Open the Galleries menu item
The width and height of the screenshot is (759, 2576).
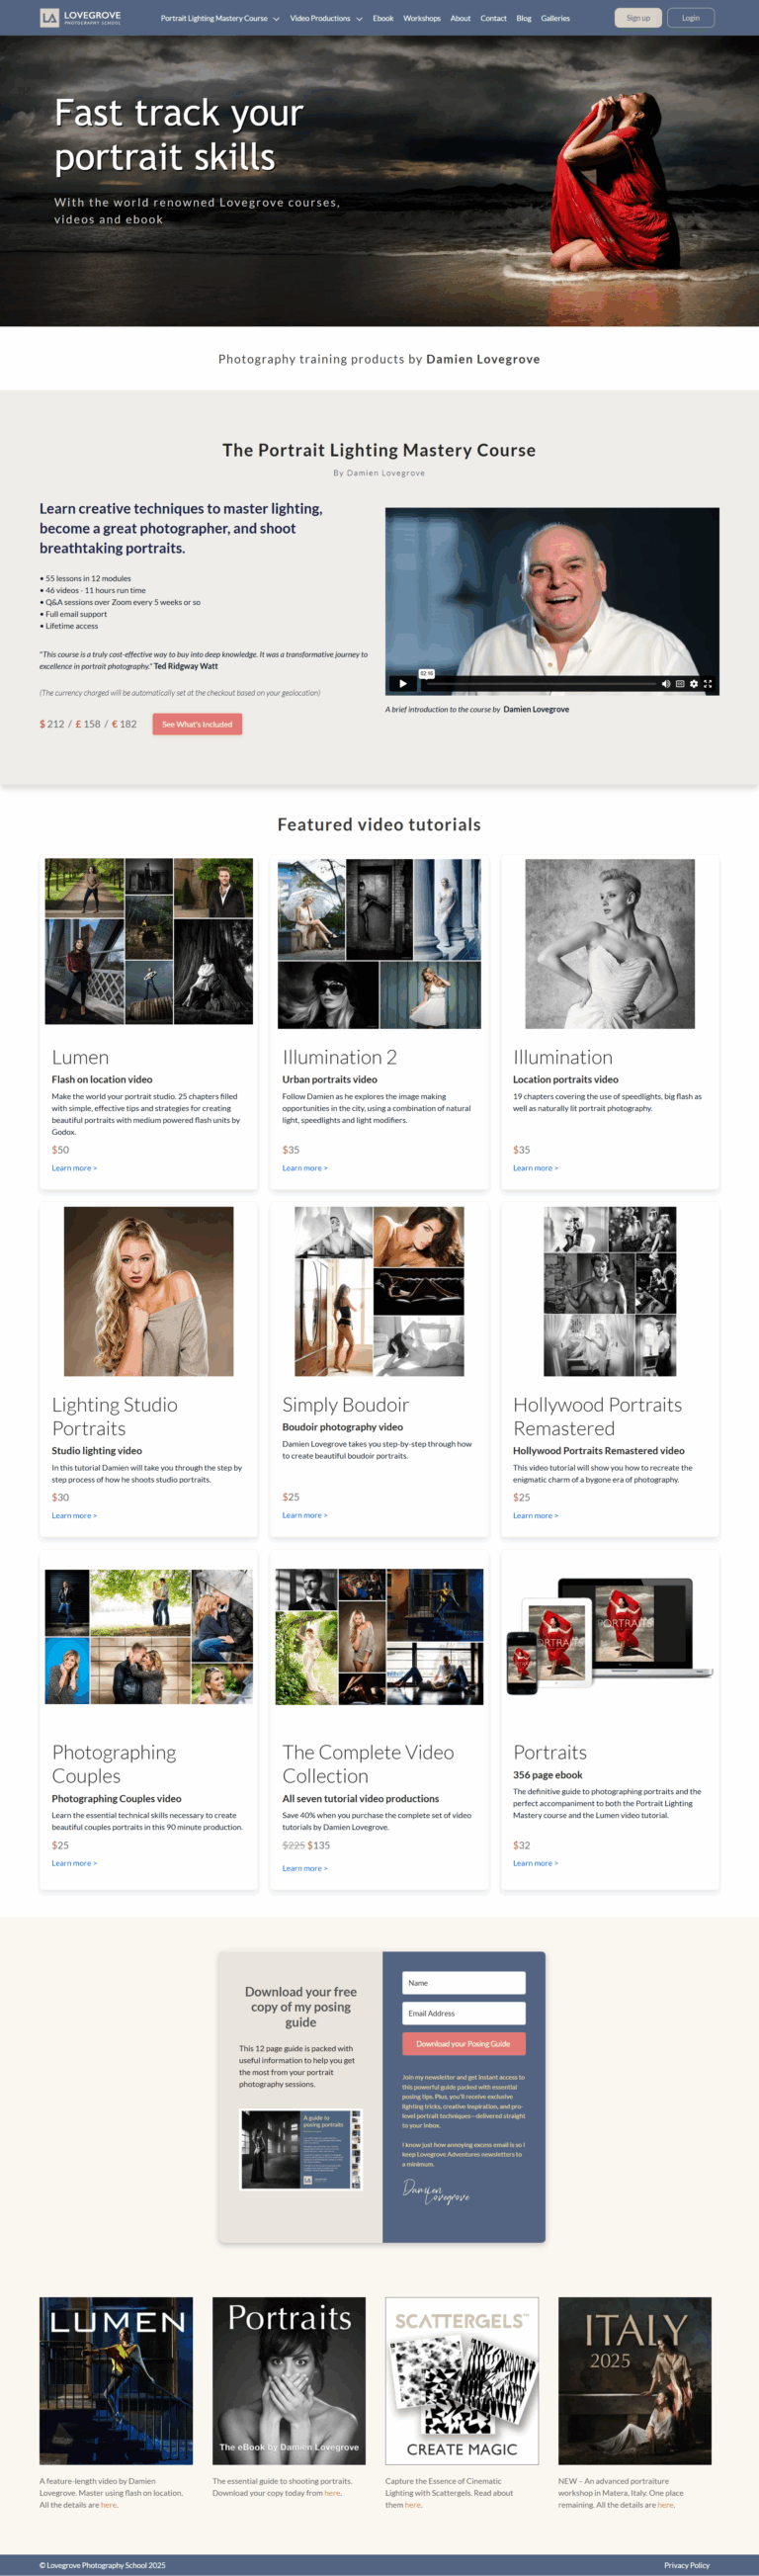[x=555, y=18]
